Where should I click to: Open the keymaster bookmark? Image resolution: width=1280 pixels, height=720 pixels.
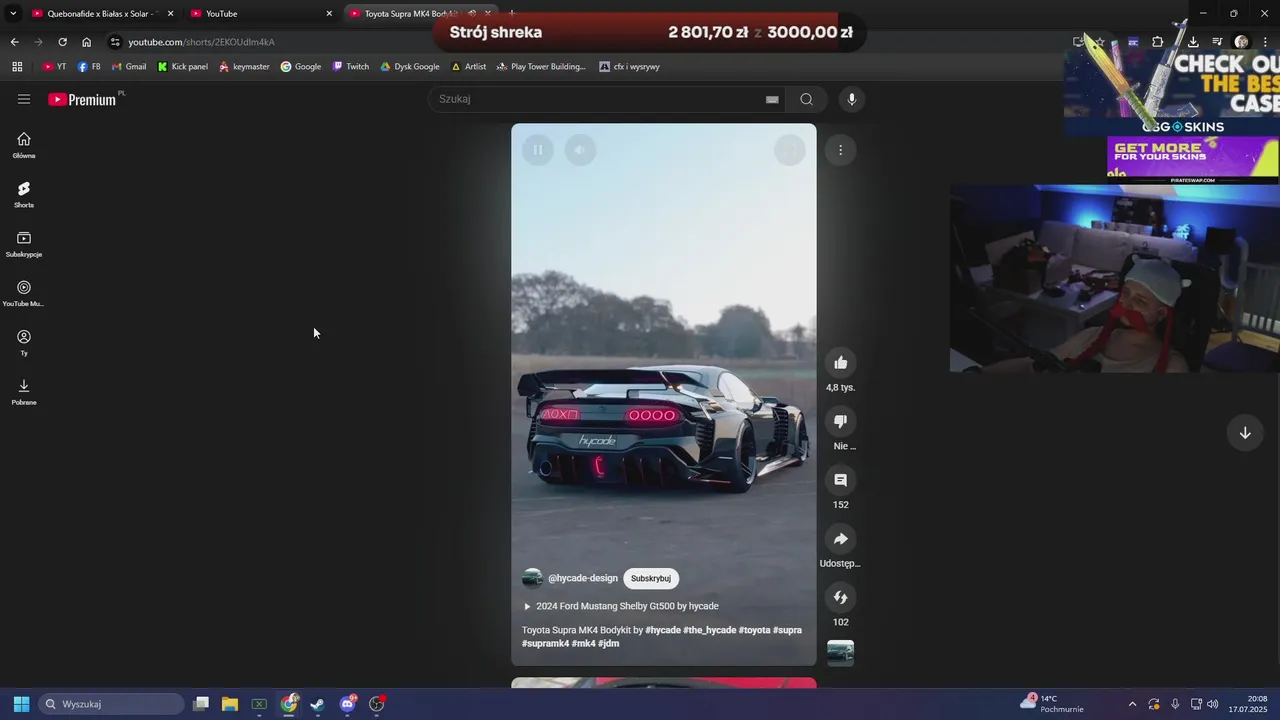click(244, 67)
